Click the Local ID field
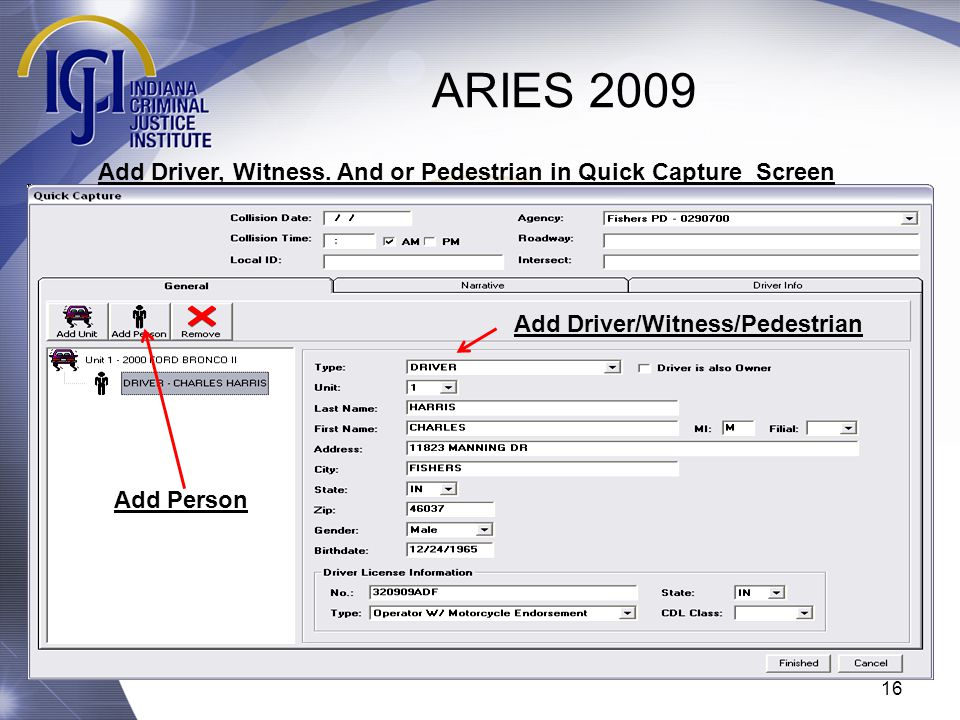This screenshot has height=720, width=960. [413, 262]
